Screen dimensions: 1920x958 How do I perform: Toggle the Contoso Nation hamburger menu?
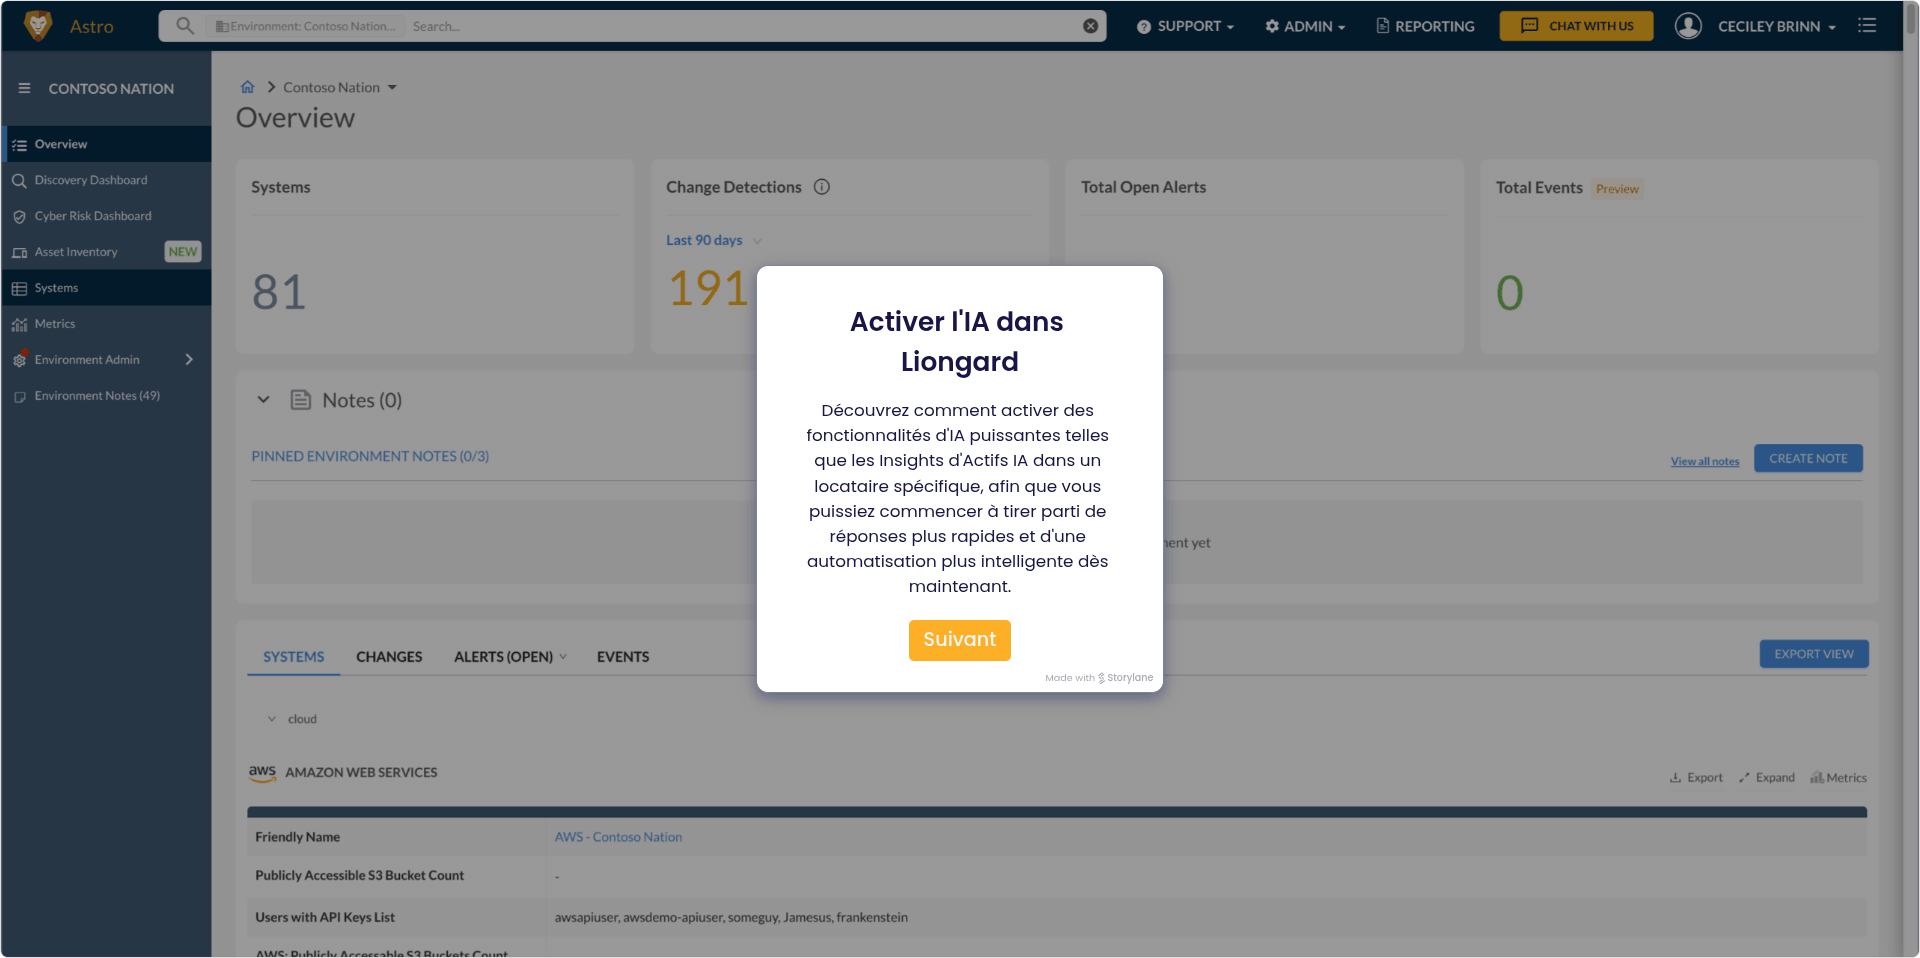(24, 89)
